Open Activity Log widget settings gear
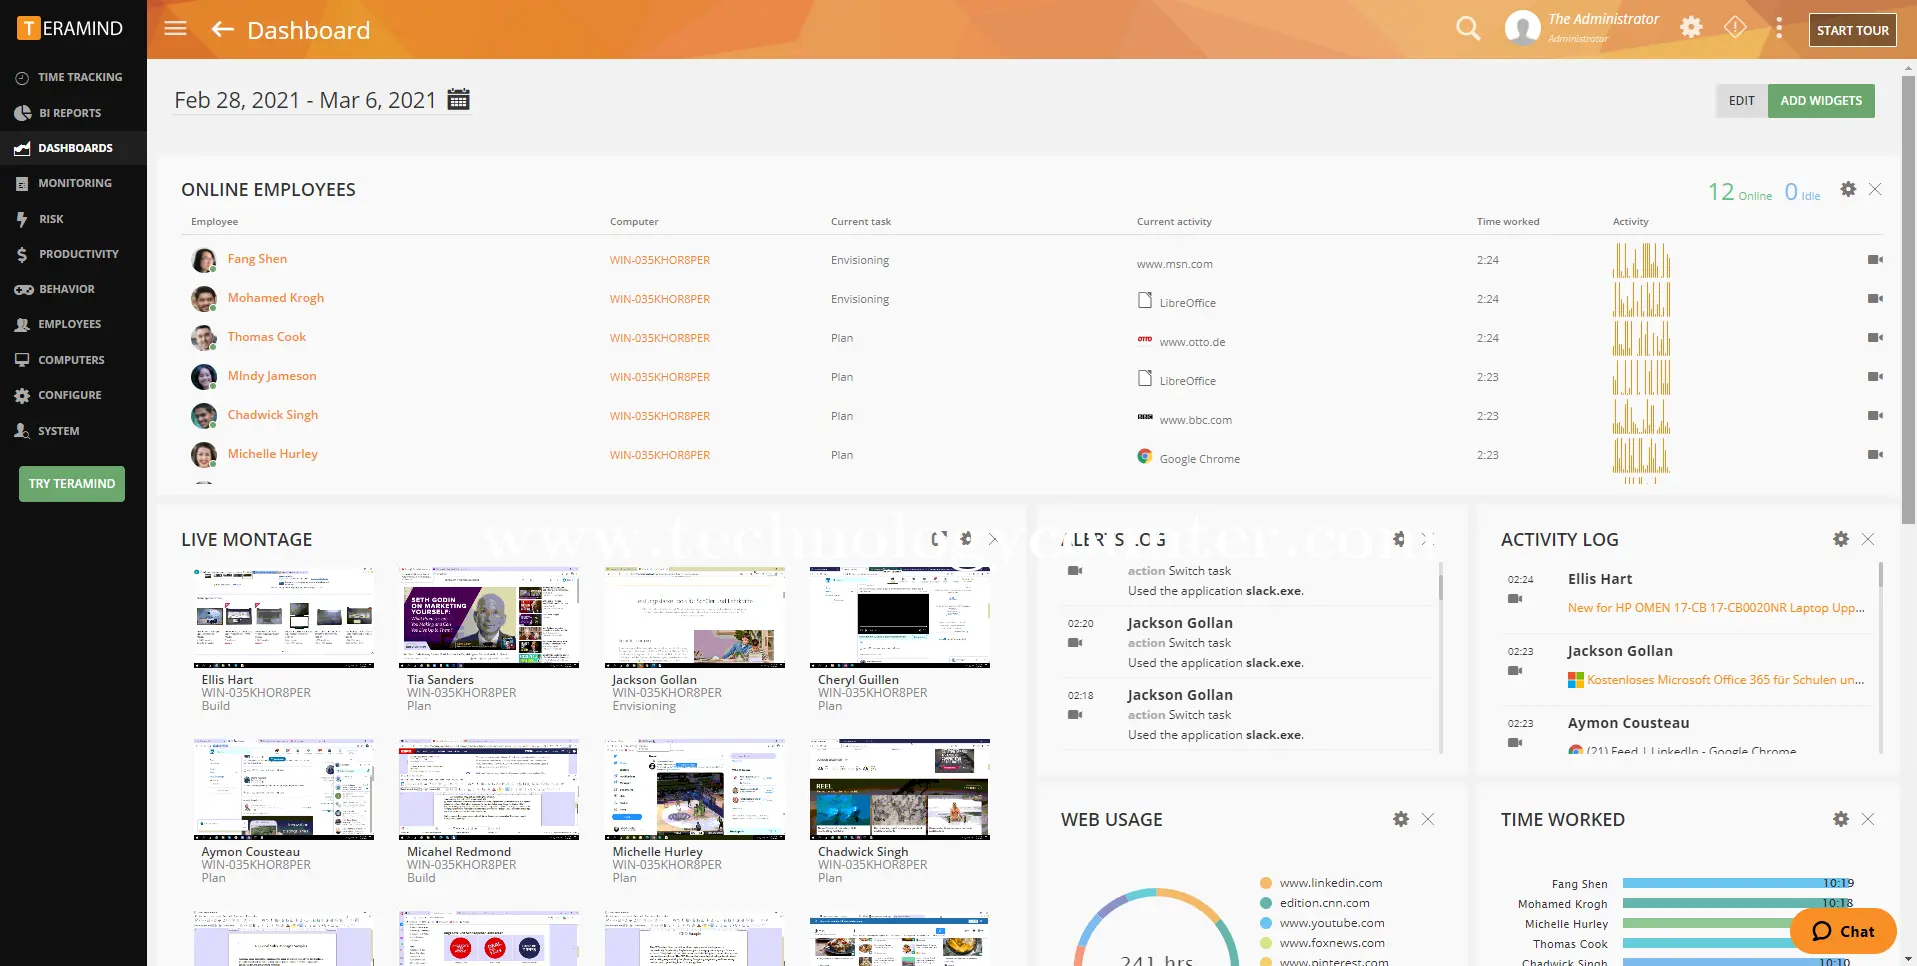 point(1839,539)
